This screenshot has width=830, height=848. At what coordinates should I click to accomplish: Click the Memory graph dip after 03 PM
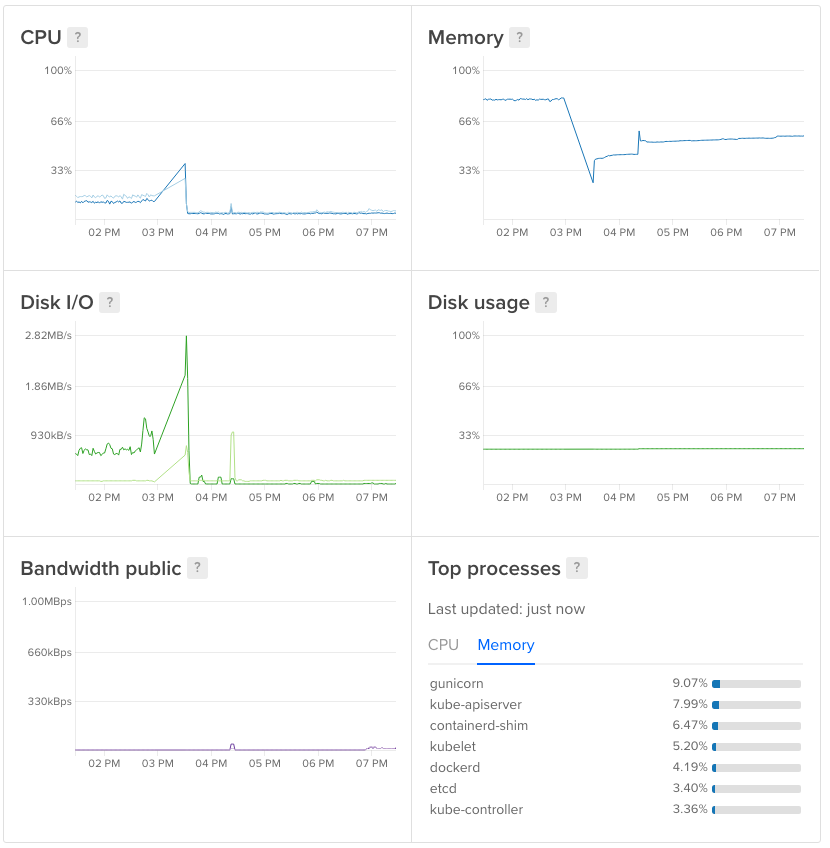pos(593,181)
